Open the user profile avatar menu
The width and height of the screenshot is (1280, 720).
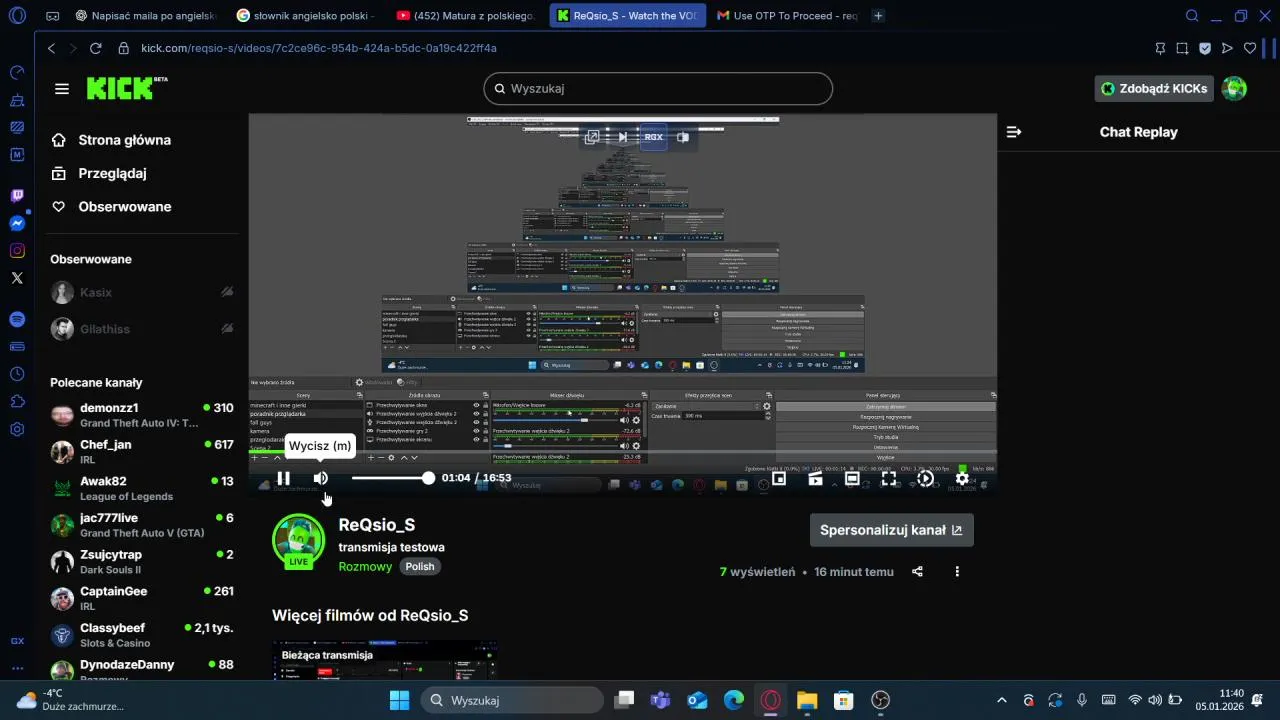(x=1235, y=88)
